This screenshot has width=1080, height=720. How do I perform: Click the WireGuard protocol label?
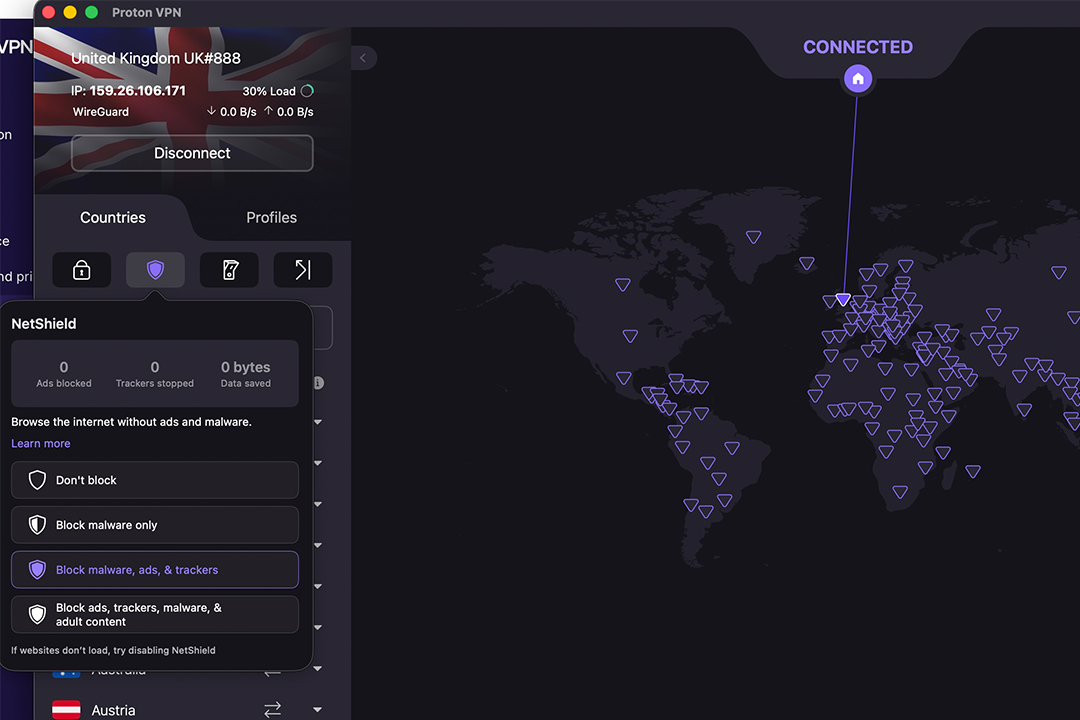101,112
